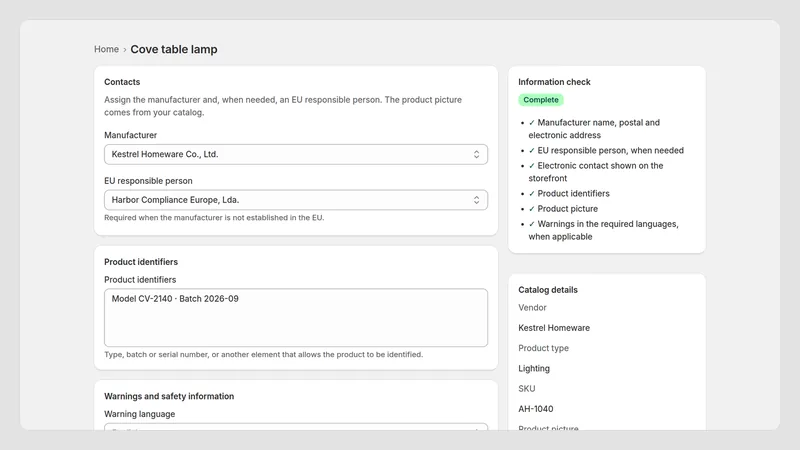Open the Manufacturer dropdown
Image resolution: width=800 pixels, height=450 pixels.
(x=296, y=154)
